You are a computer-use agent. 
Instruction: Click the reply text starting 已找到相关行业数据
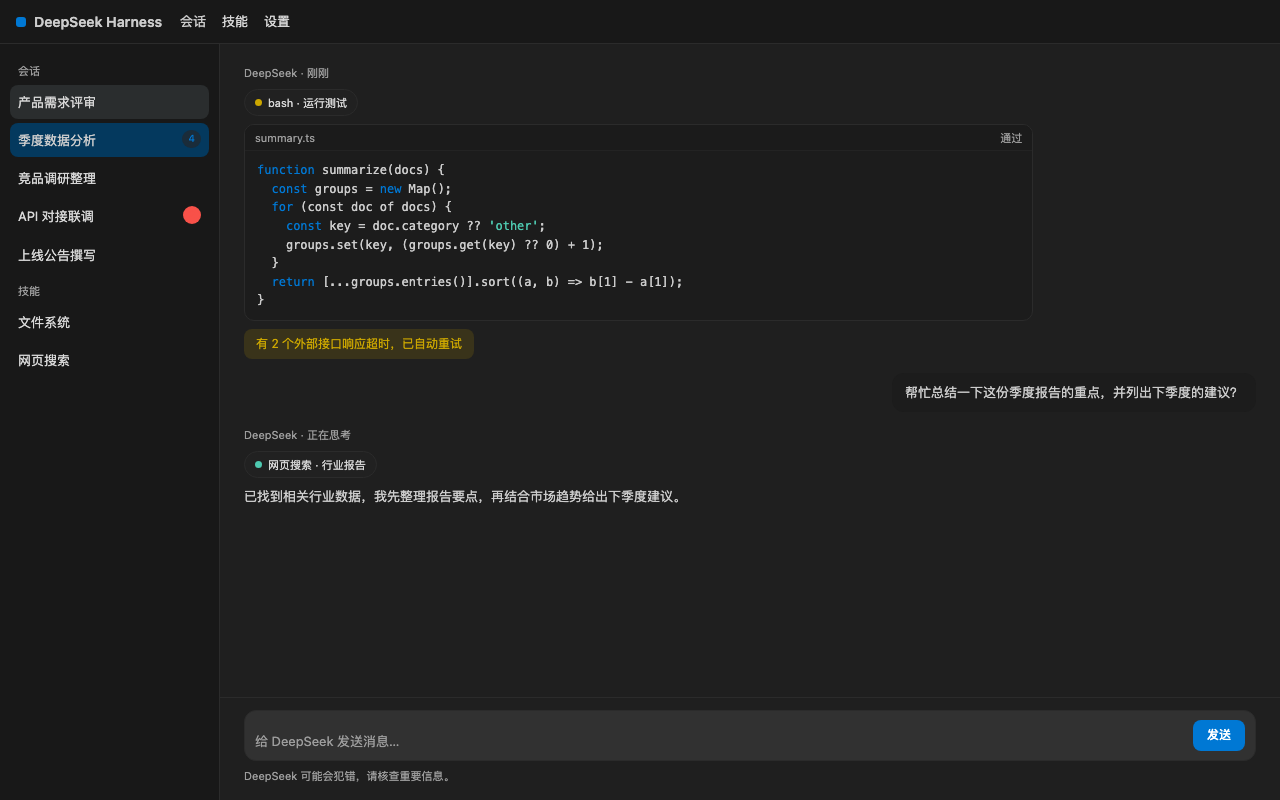[465, 497]
